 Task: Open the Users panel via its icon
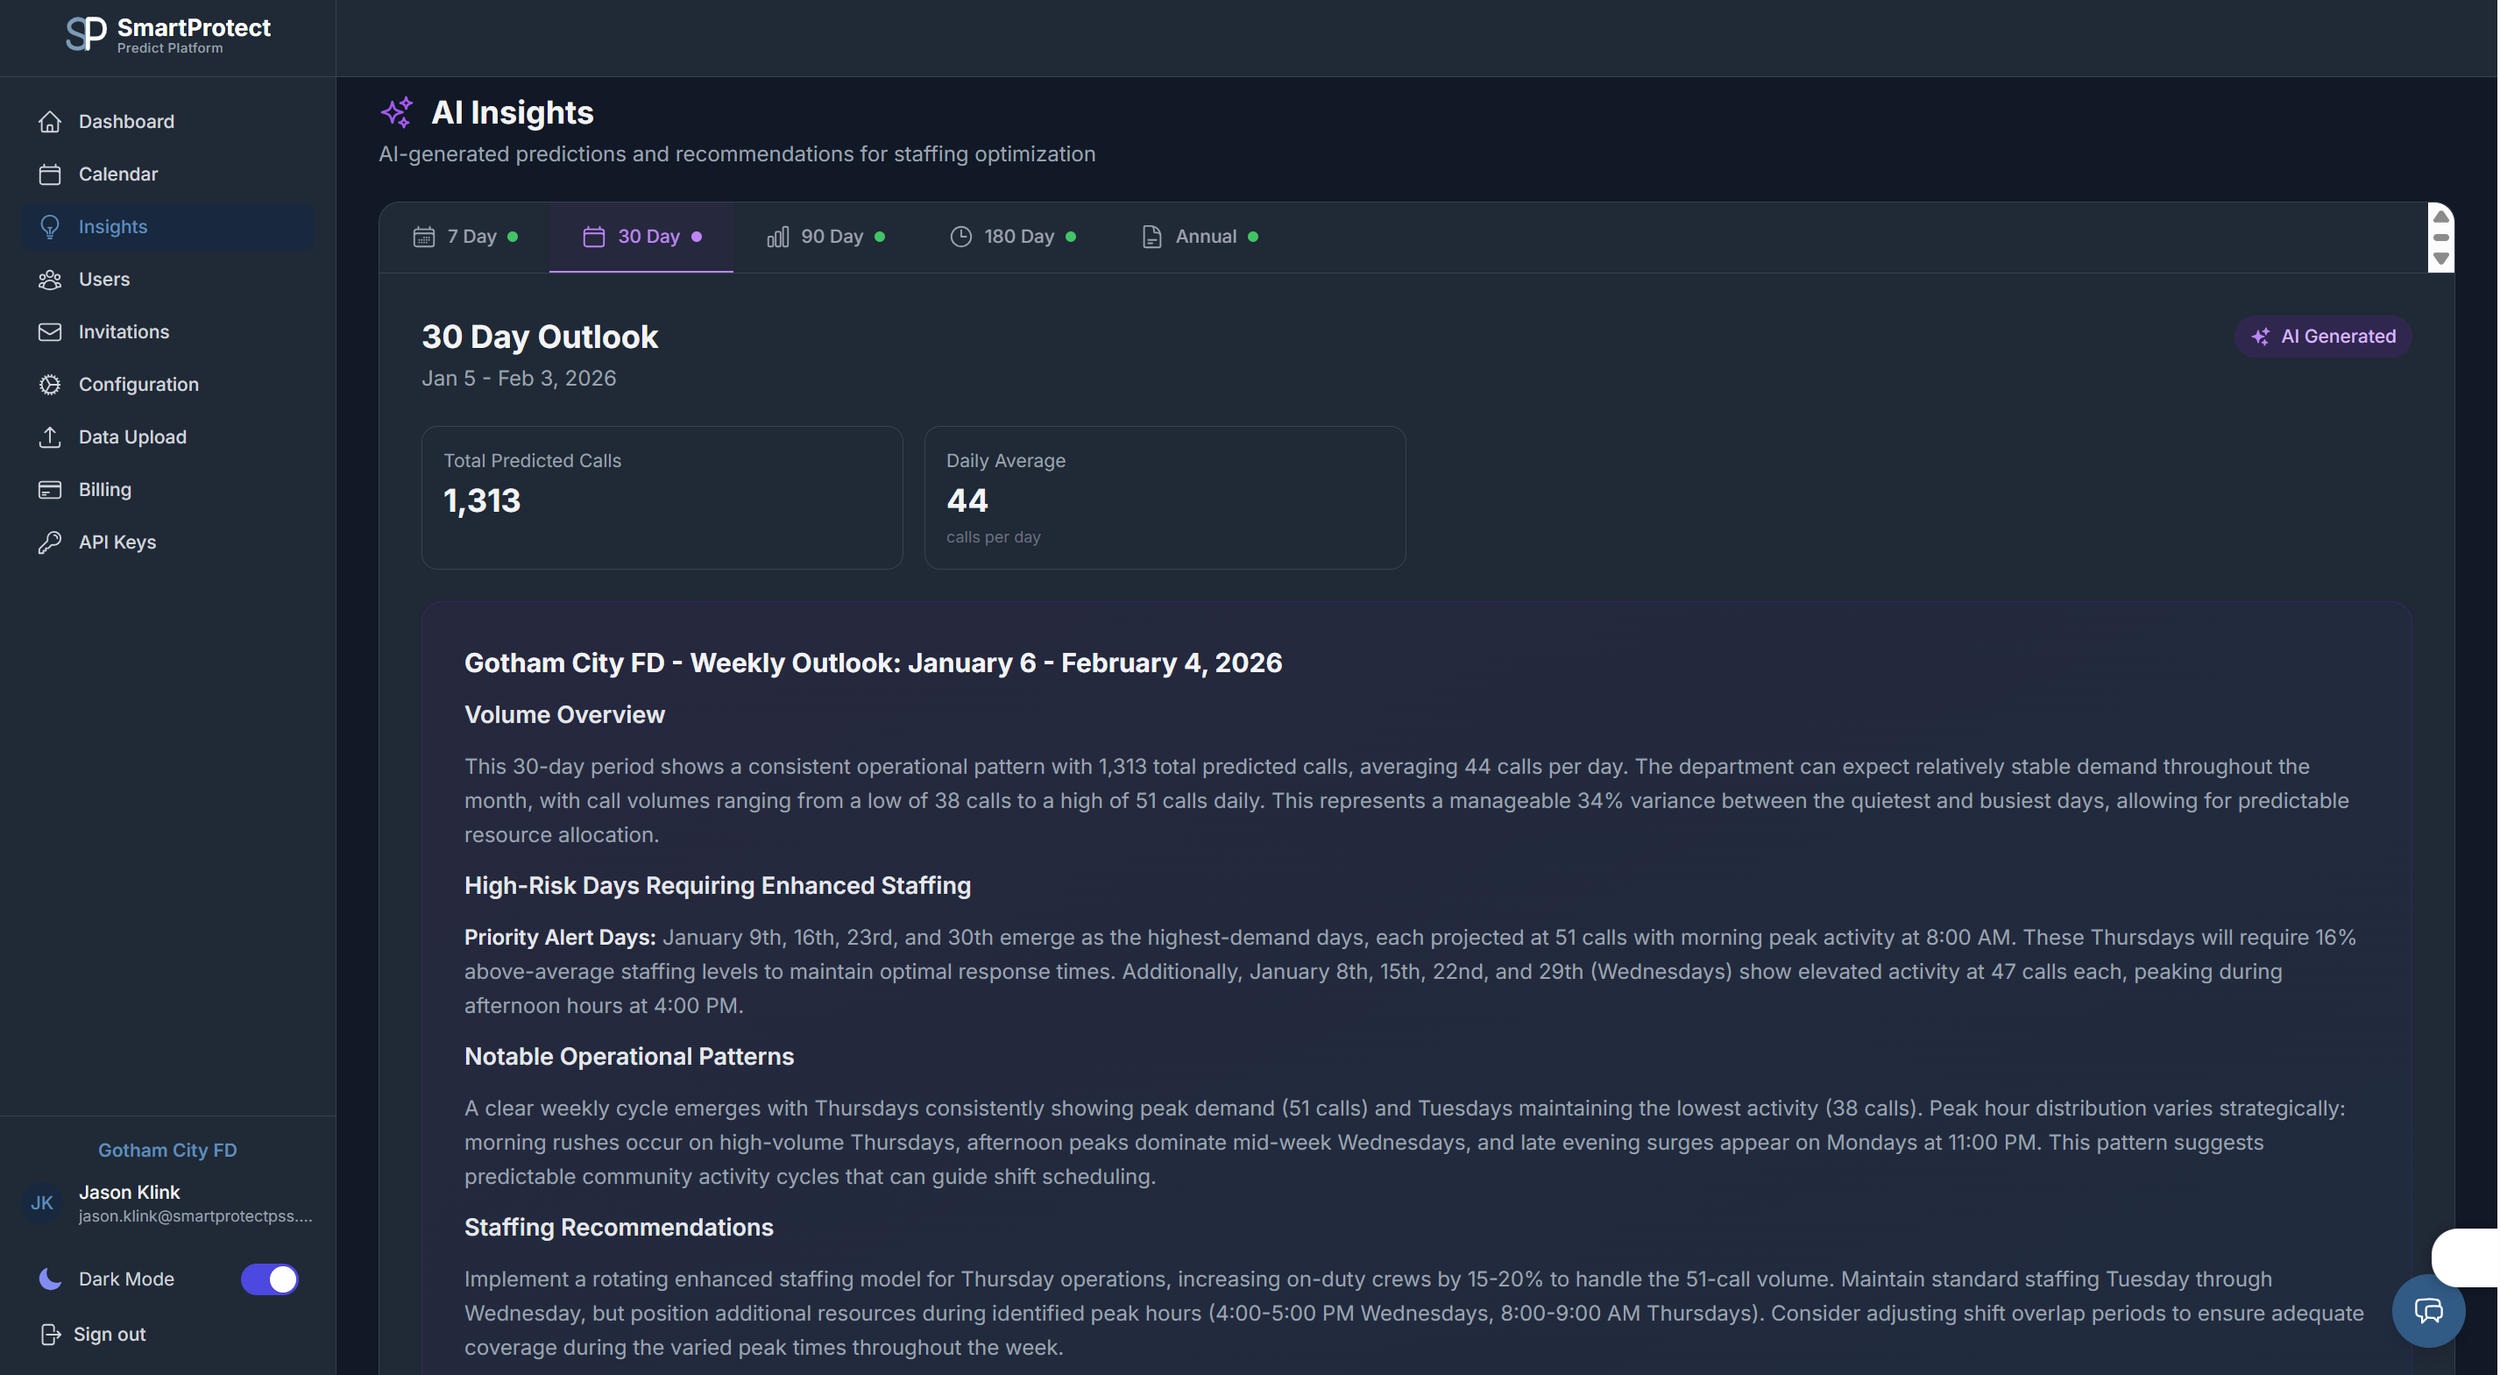coord(51,279)
